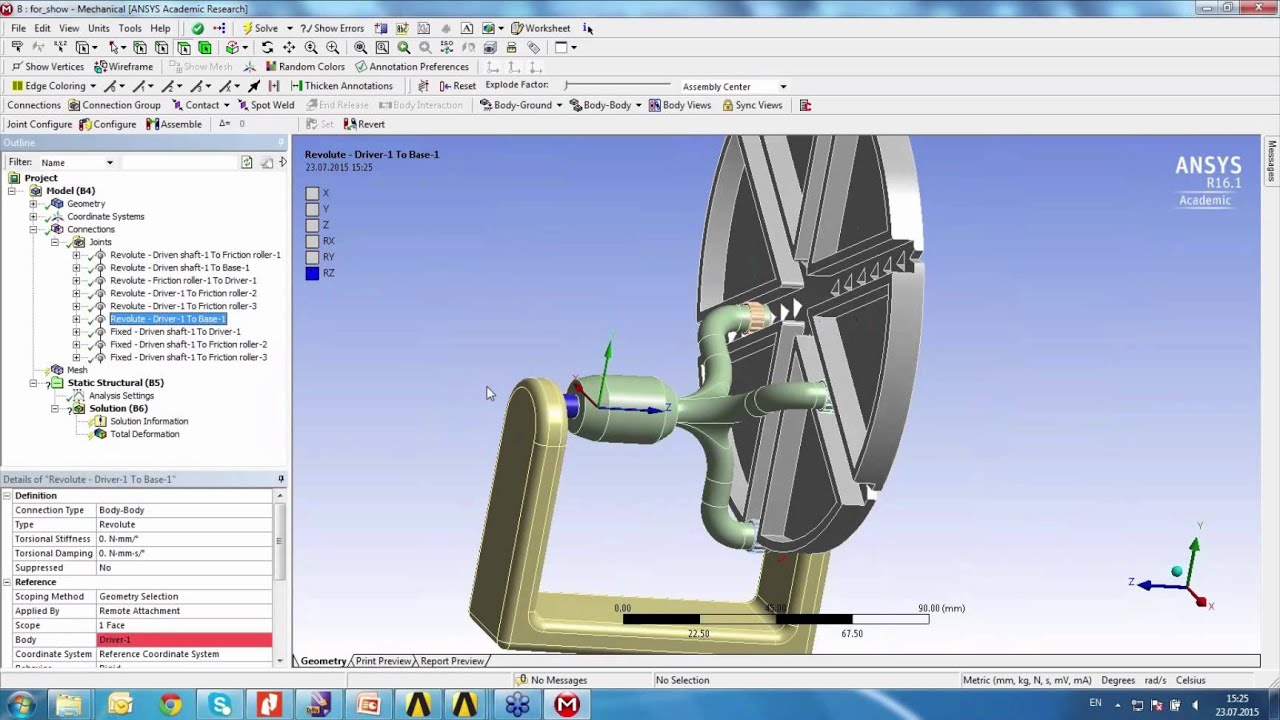Open the Units menu

click(x=98, y=28)
